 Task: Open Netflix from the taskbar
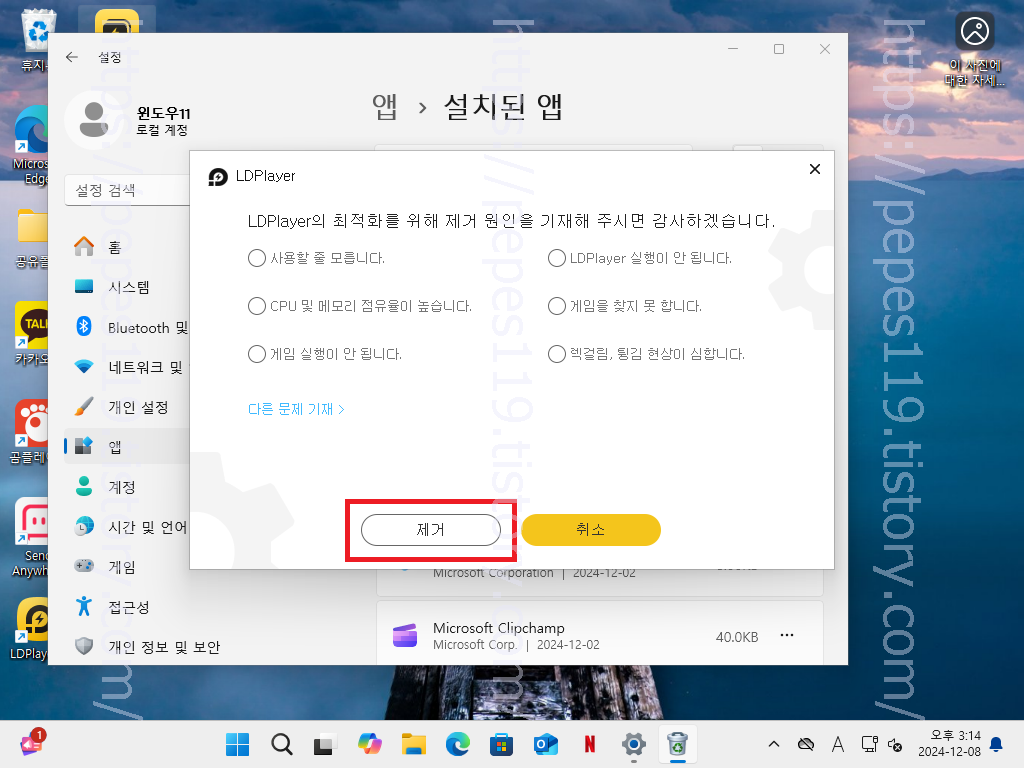[590, 744]
